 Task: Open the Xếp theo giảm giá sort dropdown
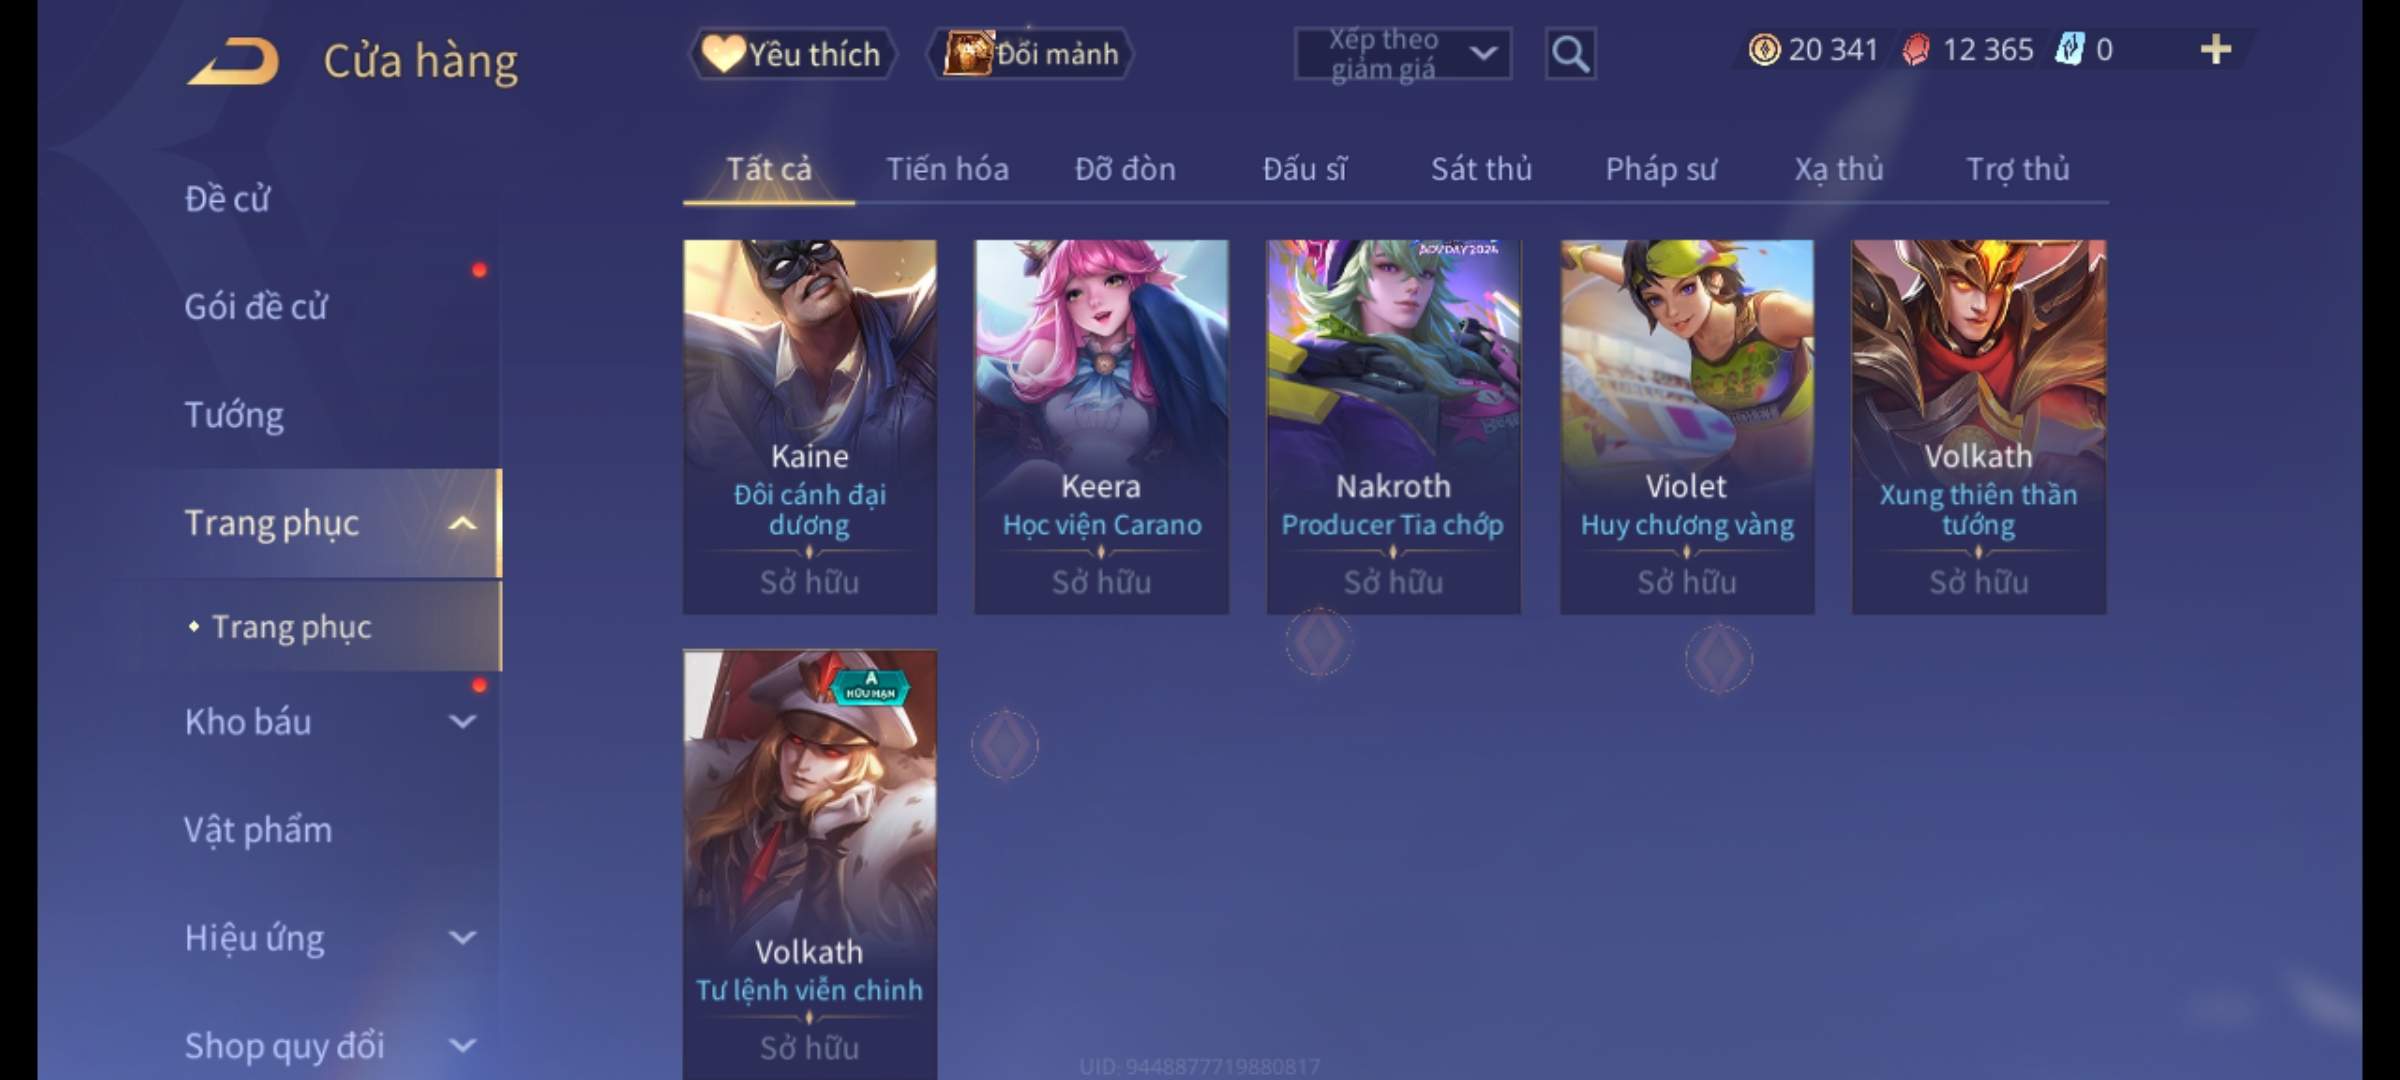tap(1402, 54)
